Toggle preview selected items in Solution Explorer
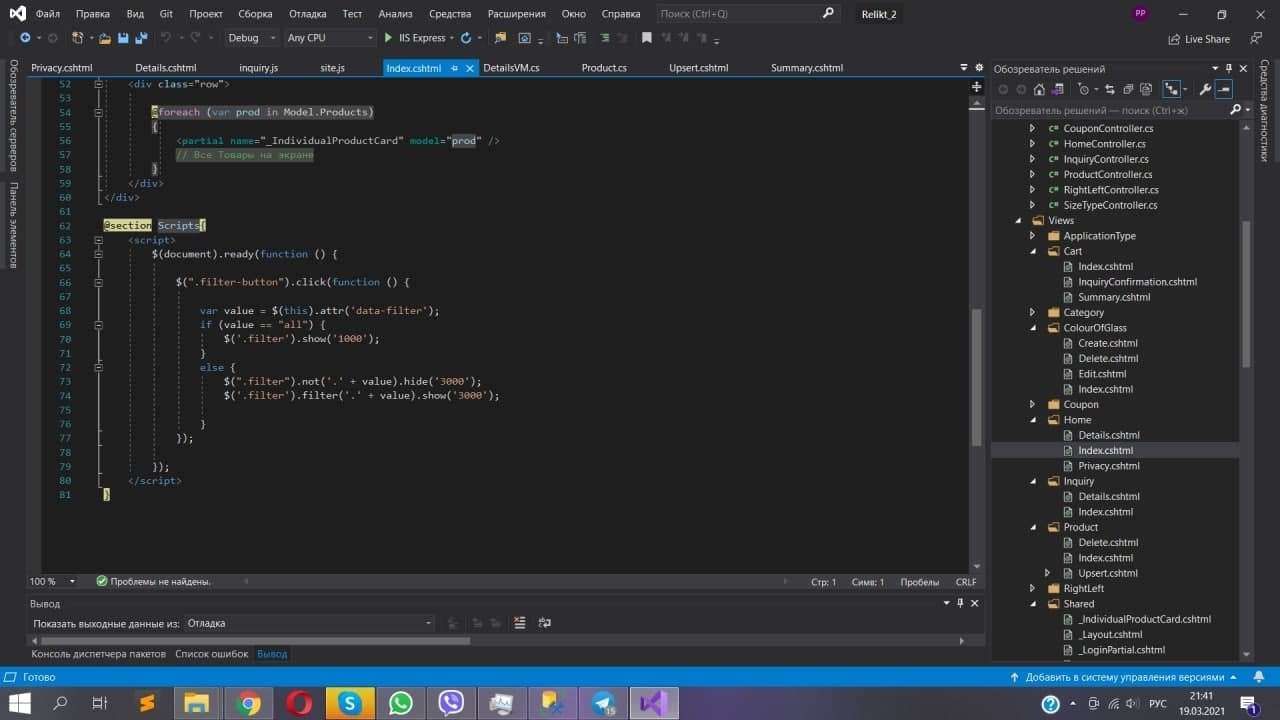The width and height of the screenshot is (1280, 720). pyautogui.click(x=1224, y=89)
